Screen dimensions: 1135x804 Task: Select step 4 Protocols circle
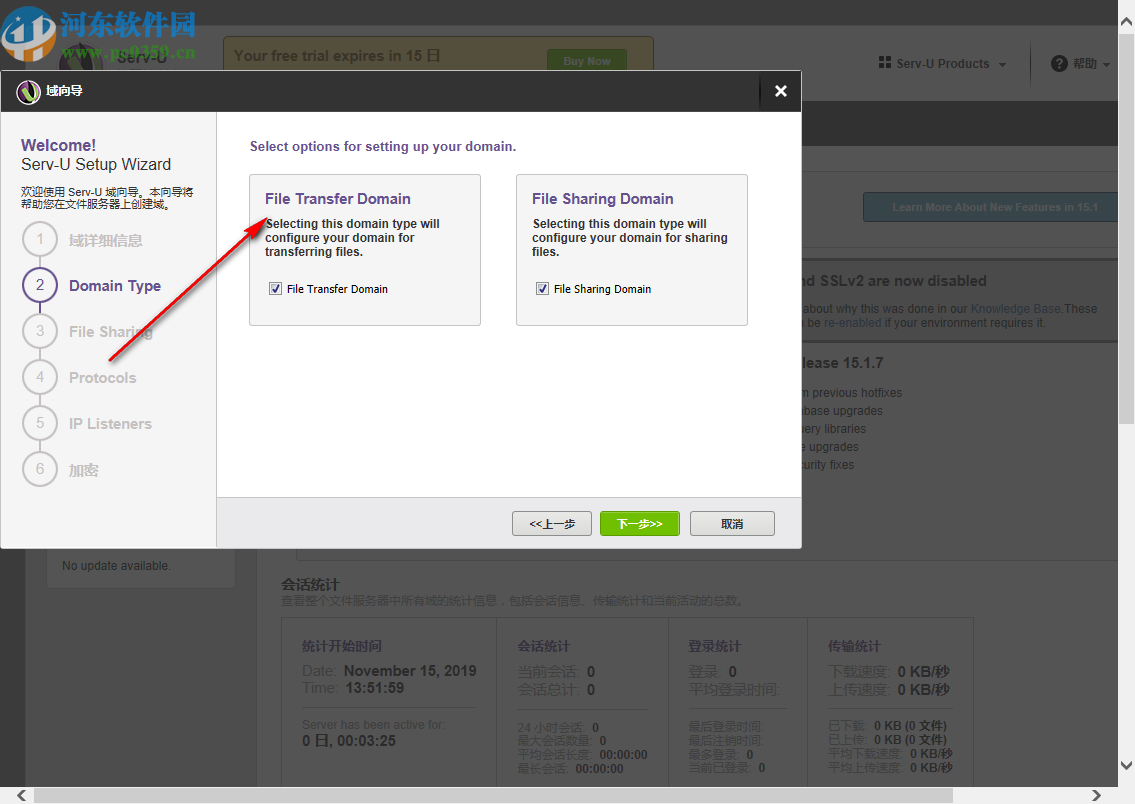40,377
